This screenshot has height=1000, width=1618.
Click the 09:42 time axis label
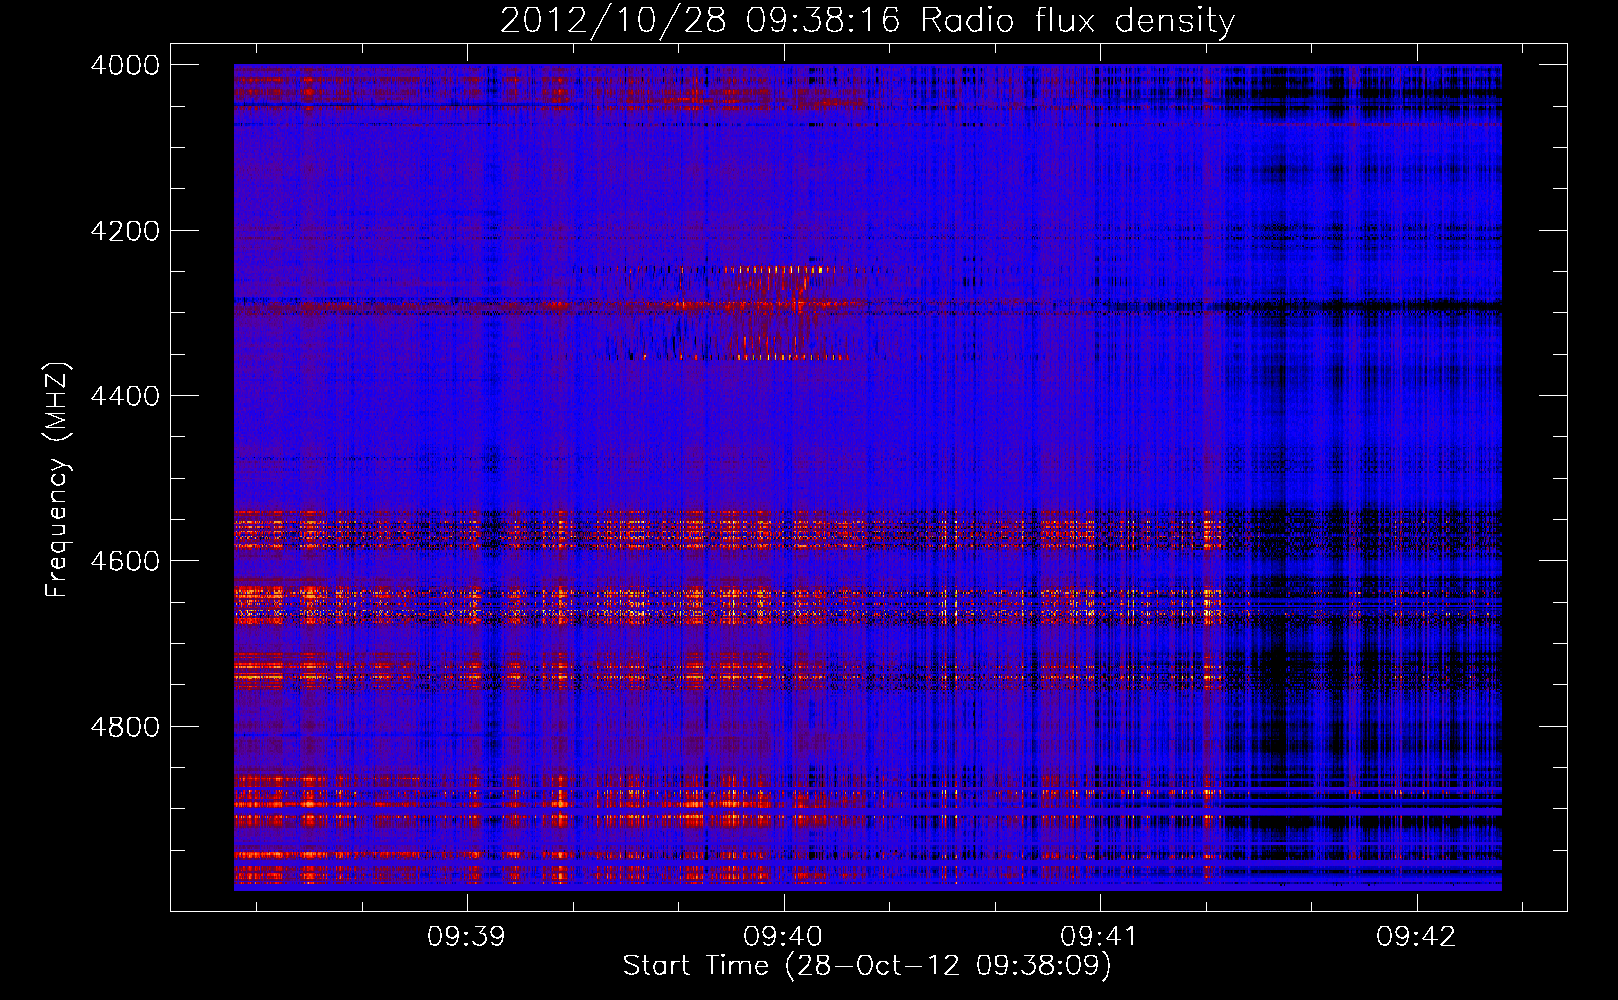point(1416,937)
